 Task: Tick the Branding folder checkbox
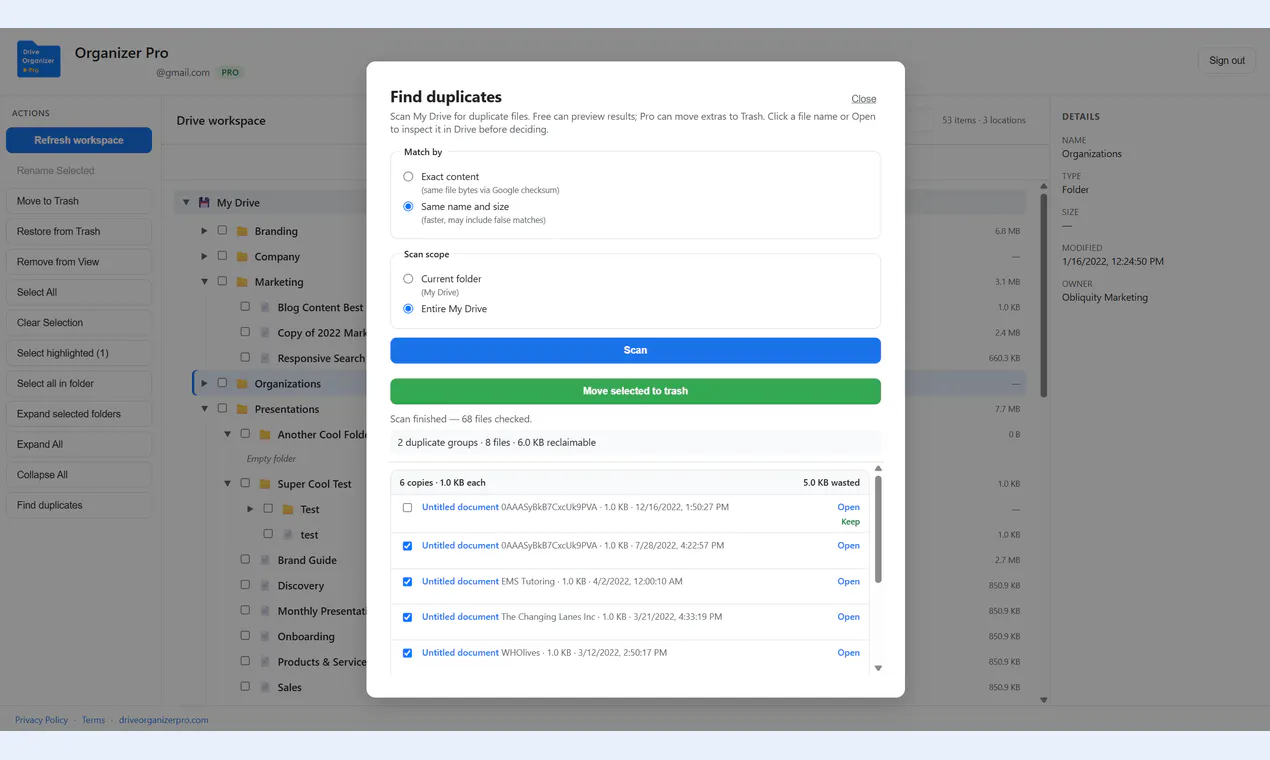pyautogui.click(x=222, y=230)
